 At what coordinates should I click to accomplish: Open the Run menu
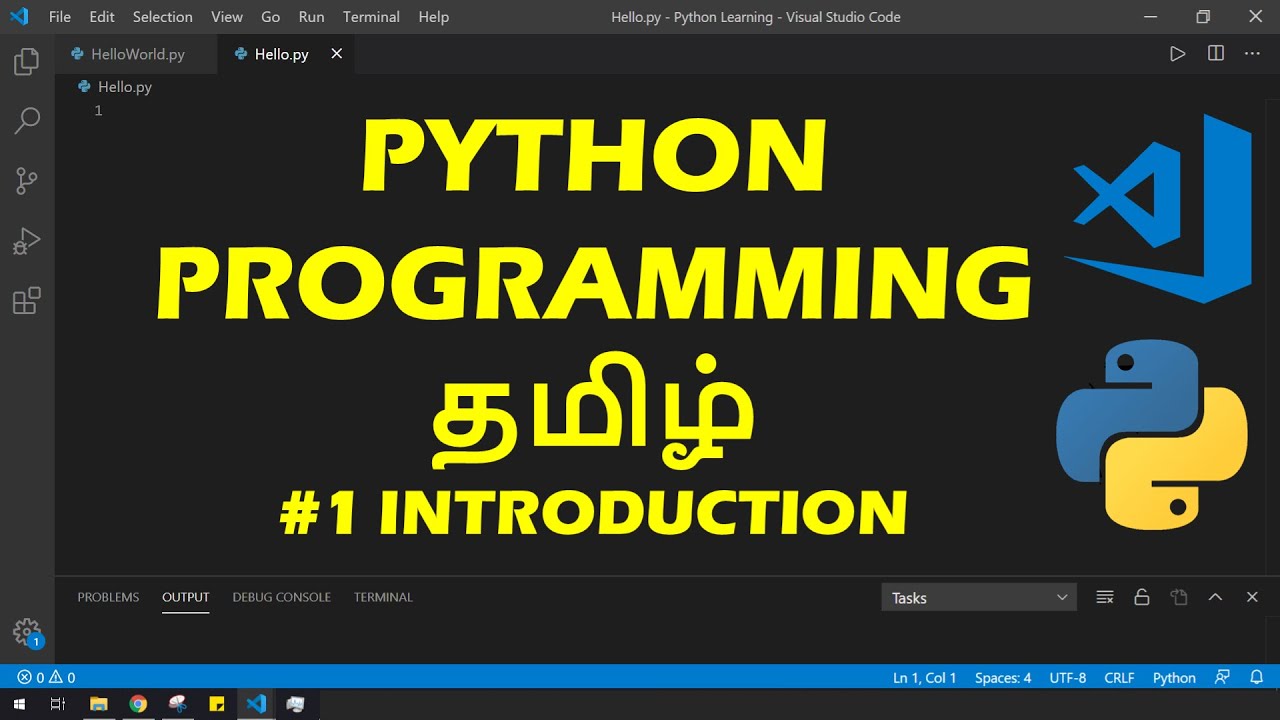tap(311, 17)
